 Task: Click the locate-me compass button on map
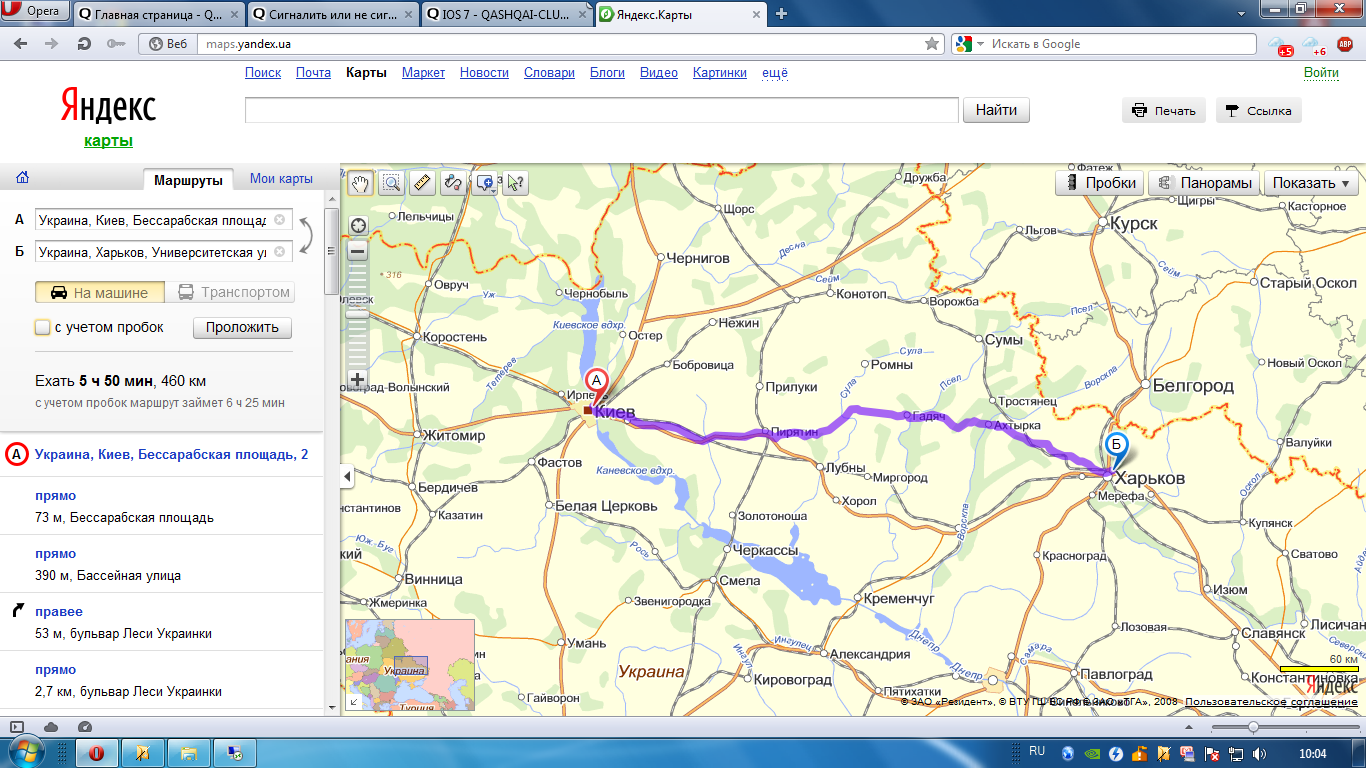coord(357,225)
